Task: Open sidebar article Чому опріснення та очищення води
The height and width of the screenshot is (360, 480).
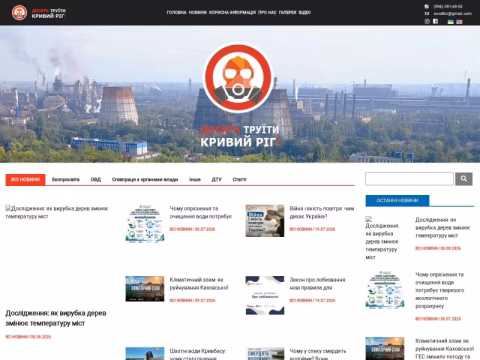Action: 440,290
